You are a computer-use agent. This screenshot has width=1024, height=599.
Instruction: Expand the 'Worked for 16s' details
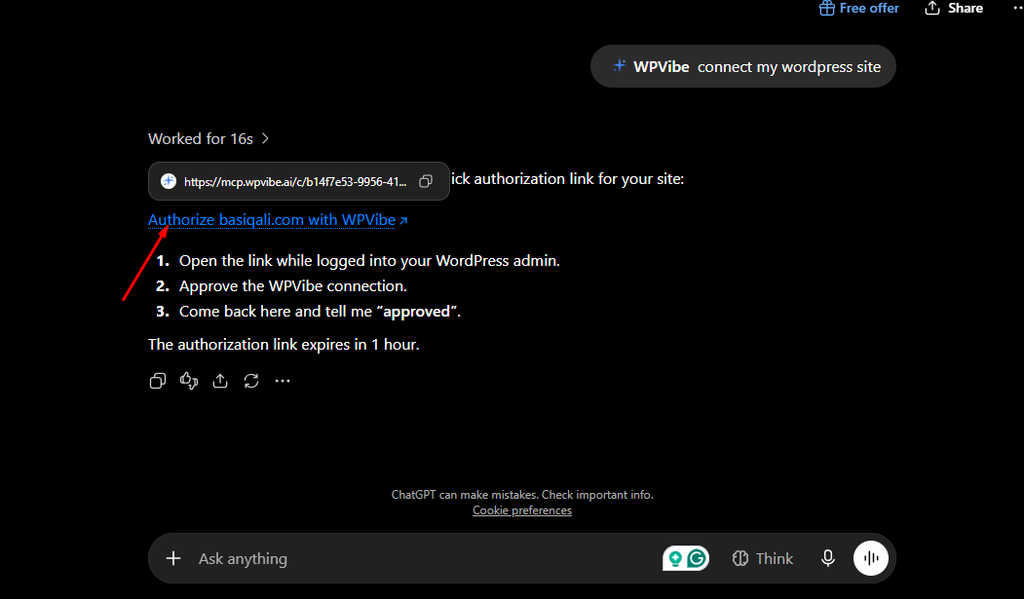click(x=208, y=138)
